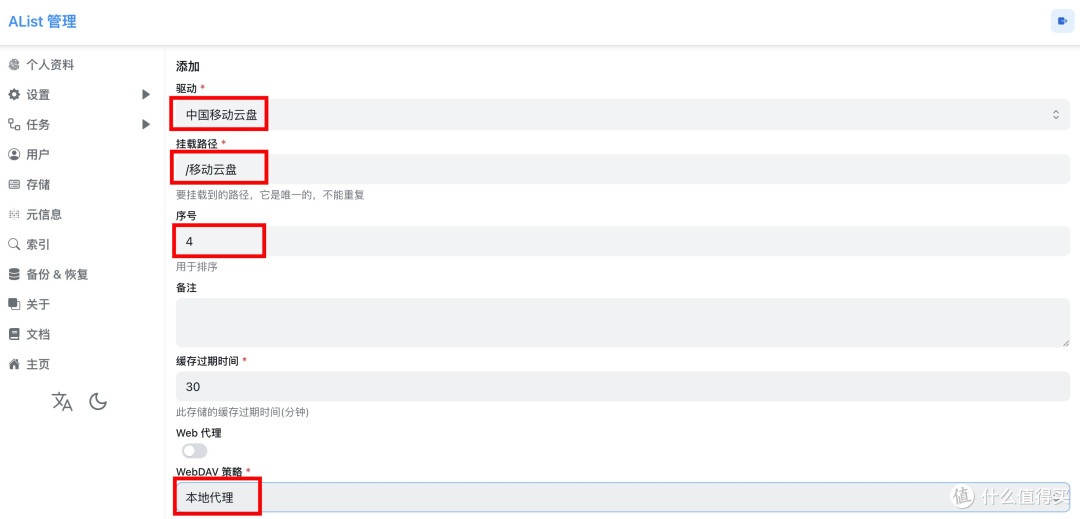Click the 索引 search icon
1080x519 pixels.
[x=14, y=244]
